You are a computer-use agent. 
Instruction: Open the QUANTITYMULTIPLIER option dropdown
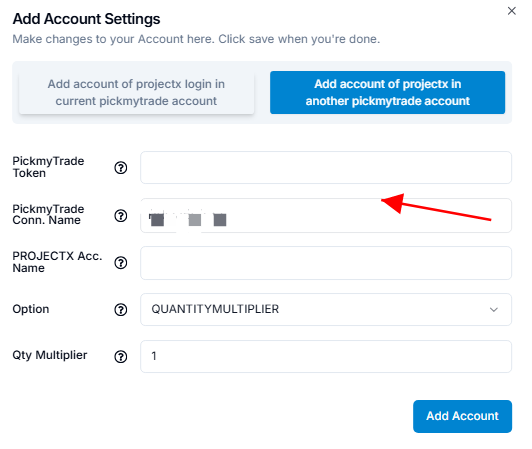pyautogui.click(x=326, y=310)
